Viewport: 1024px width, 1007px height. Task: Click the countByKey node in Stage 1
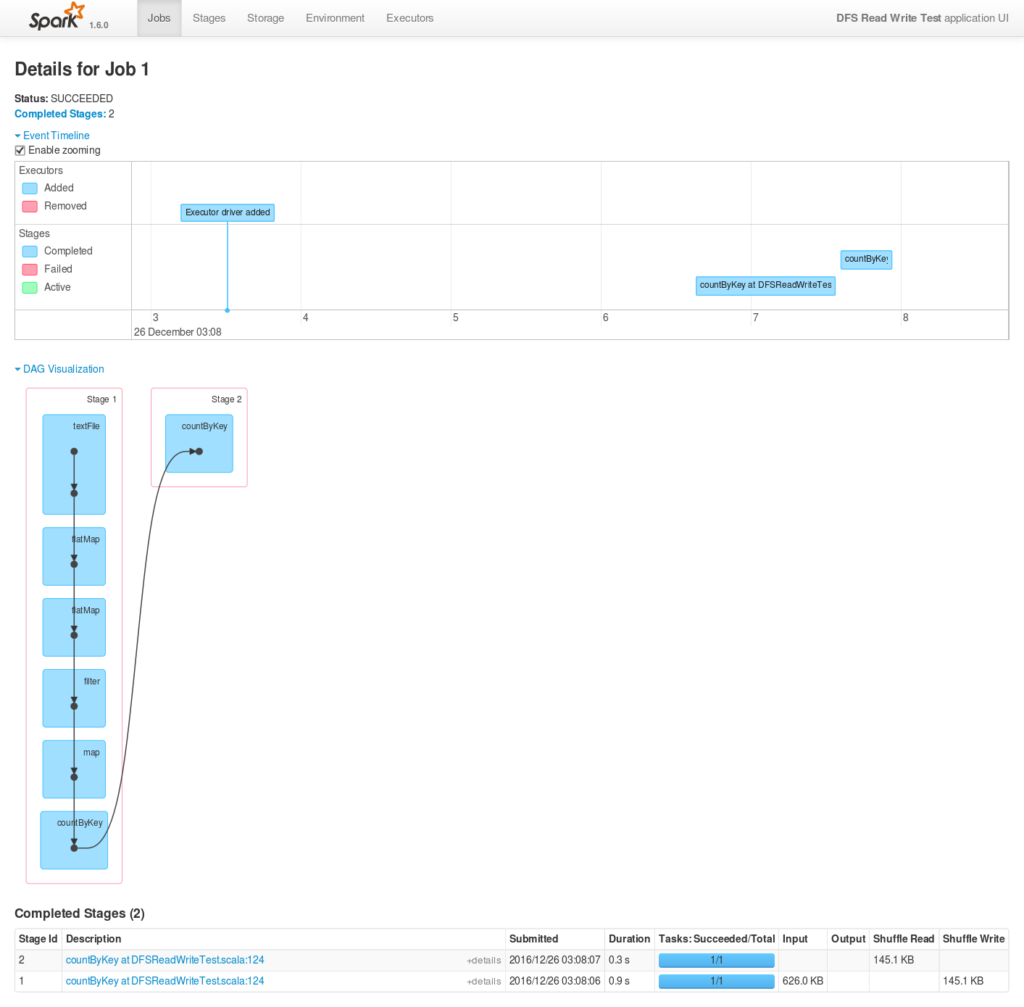74,840
